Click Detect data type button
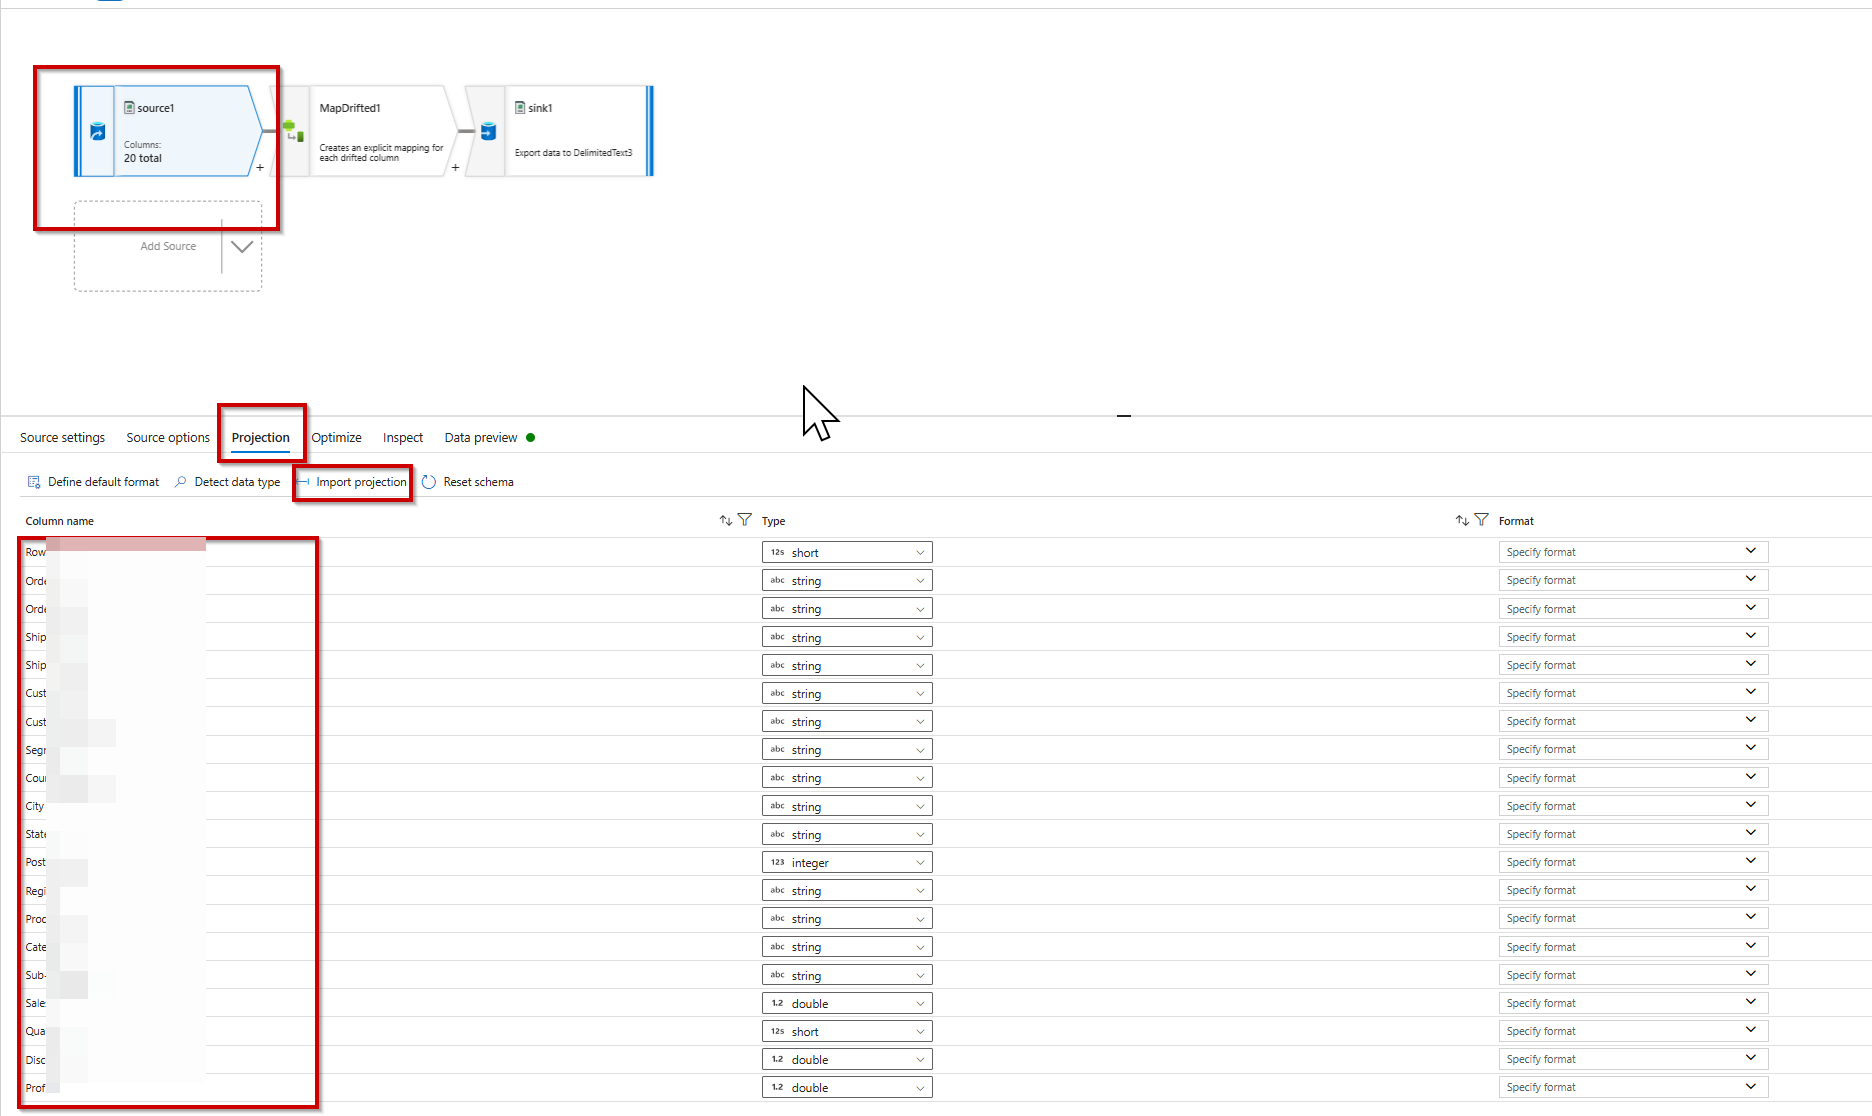The height and width of the screenshot is (1116, 1872). [x=227, y=482]
